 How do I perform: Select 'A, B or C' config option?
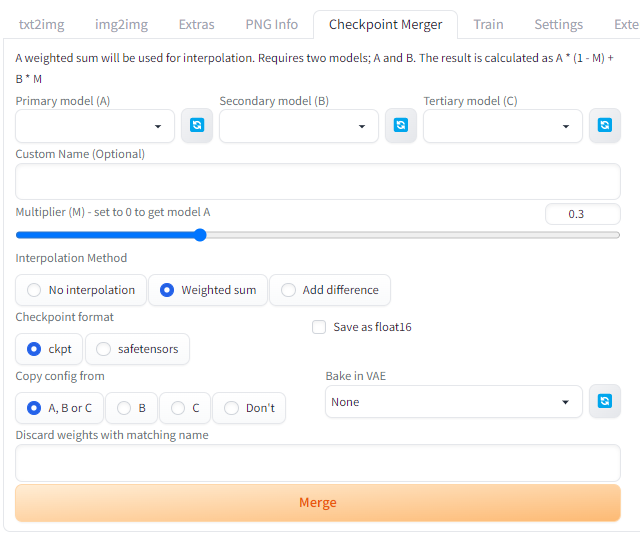coord(59,408)
